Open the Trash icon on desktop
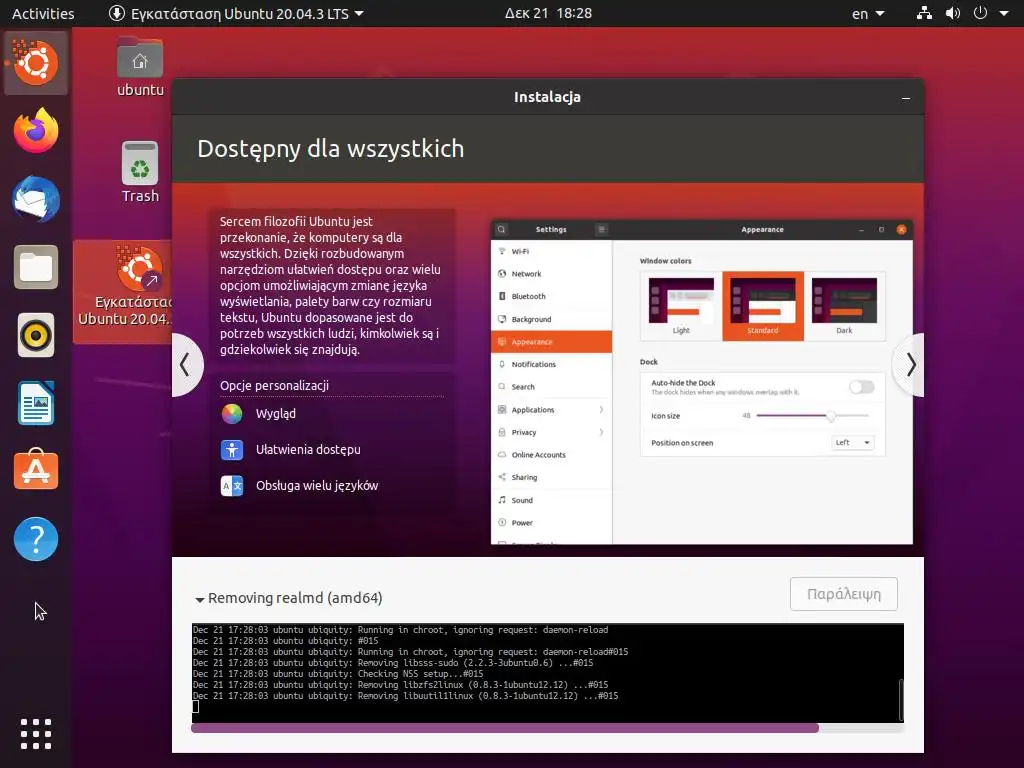The height and width of the screenshot is (768, 1024). pyautogui.click(x=140, y=172)
